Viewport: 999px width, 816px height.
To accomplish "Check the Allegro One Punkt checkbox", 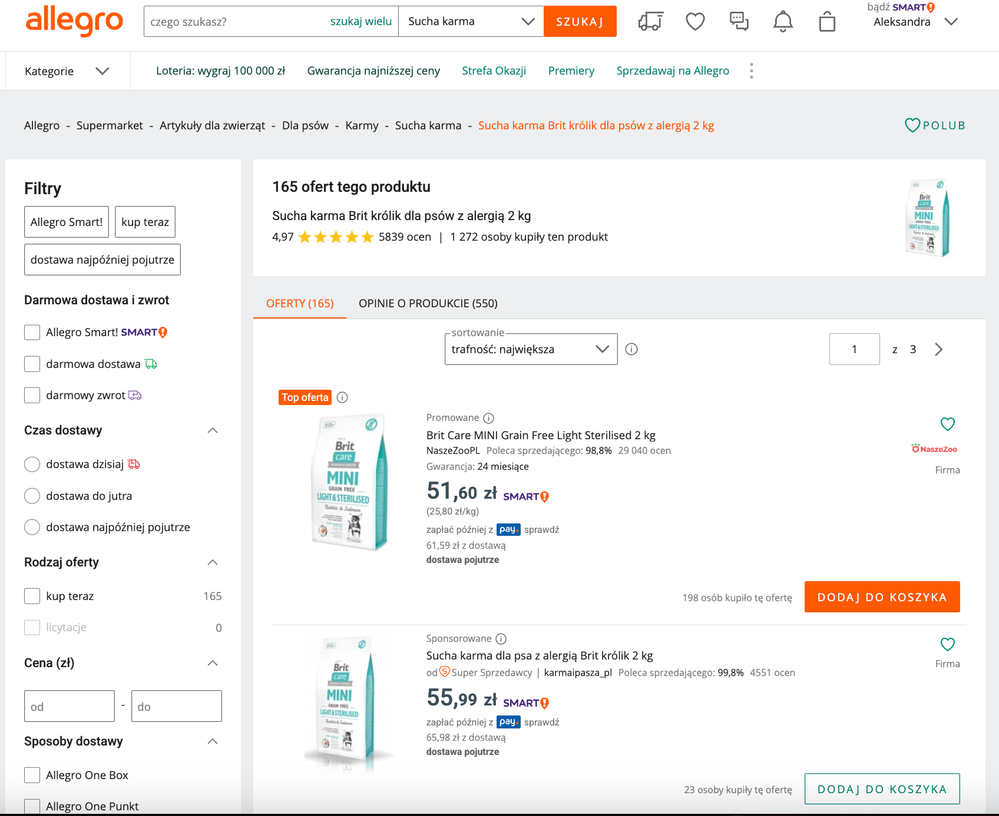I will (x=32, y=806).
